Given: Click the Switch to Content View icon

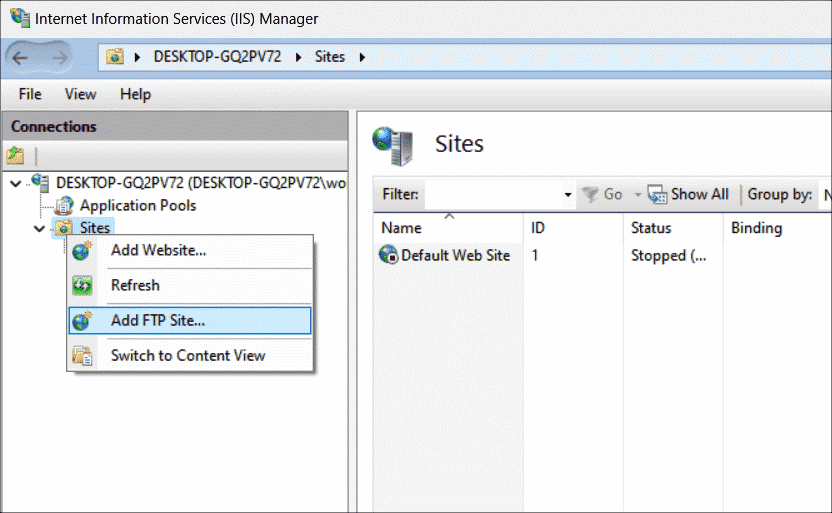Looking at the screenshot, I should click(x=82, y=355).
